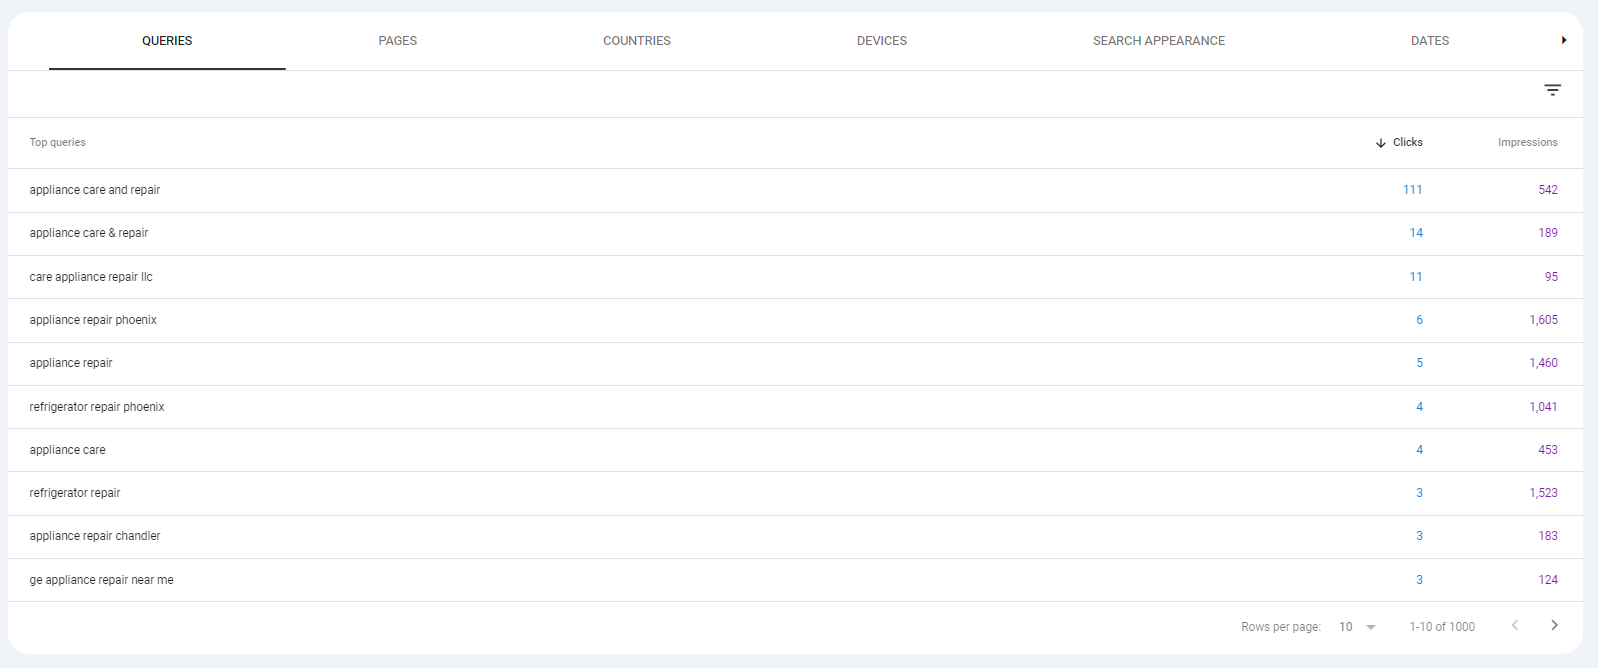Viewport: 1598px width, 668px height.
Task: Select the Search Appearance tab
Action: (1158, 41)
